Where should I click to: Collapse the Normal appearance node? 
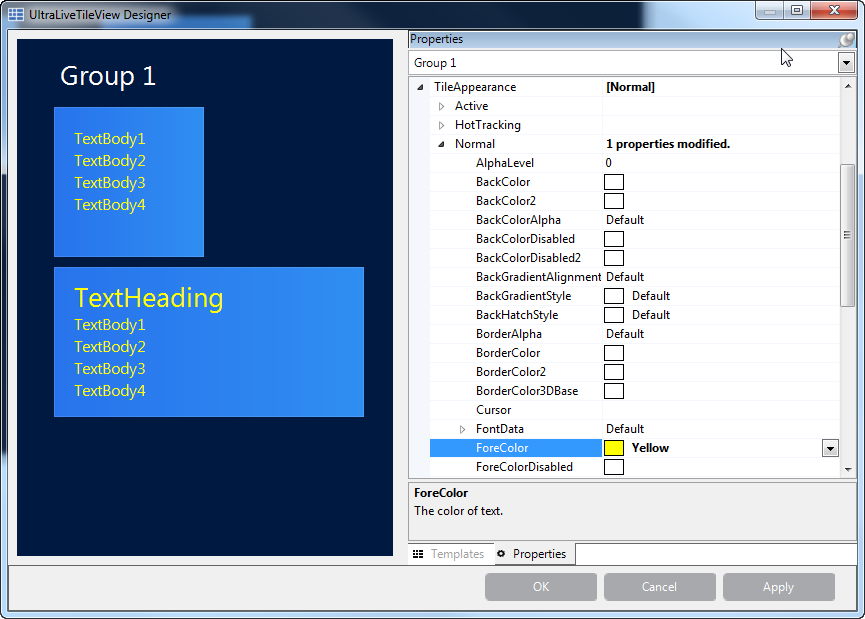click(x=441, y=144)
